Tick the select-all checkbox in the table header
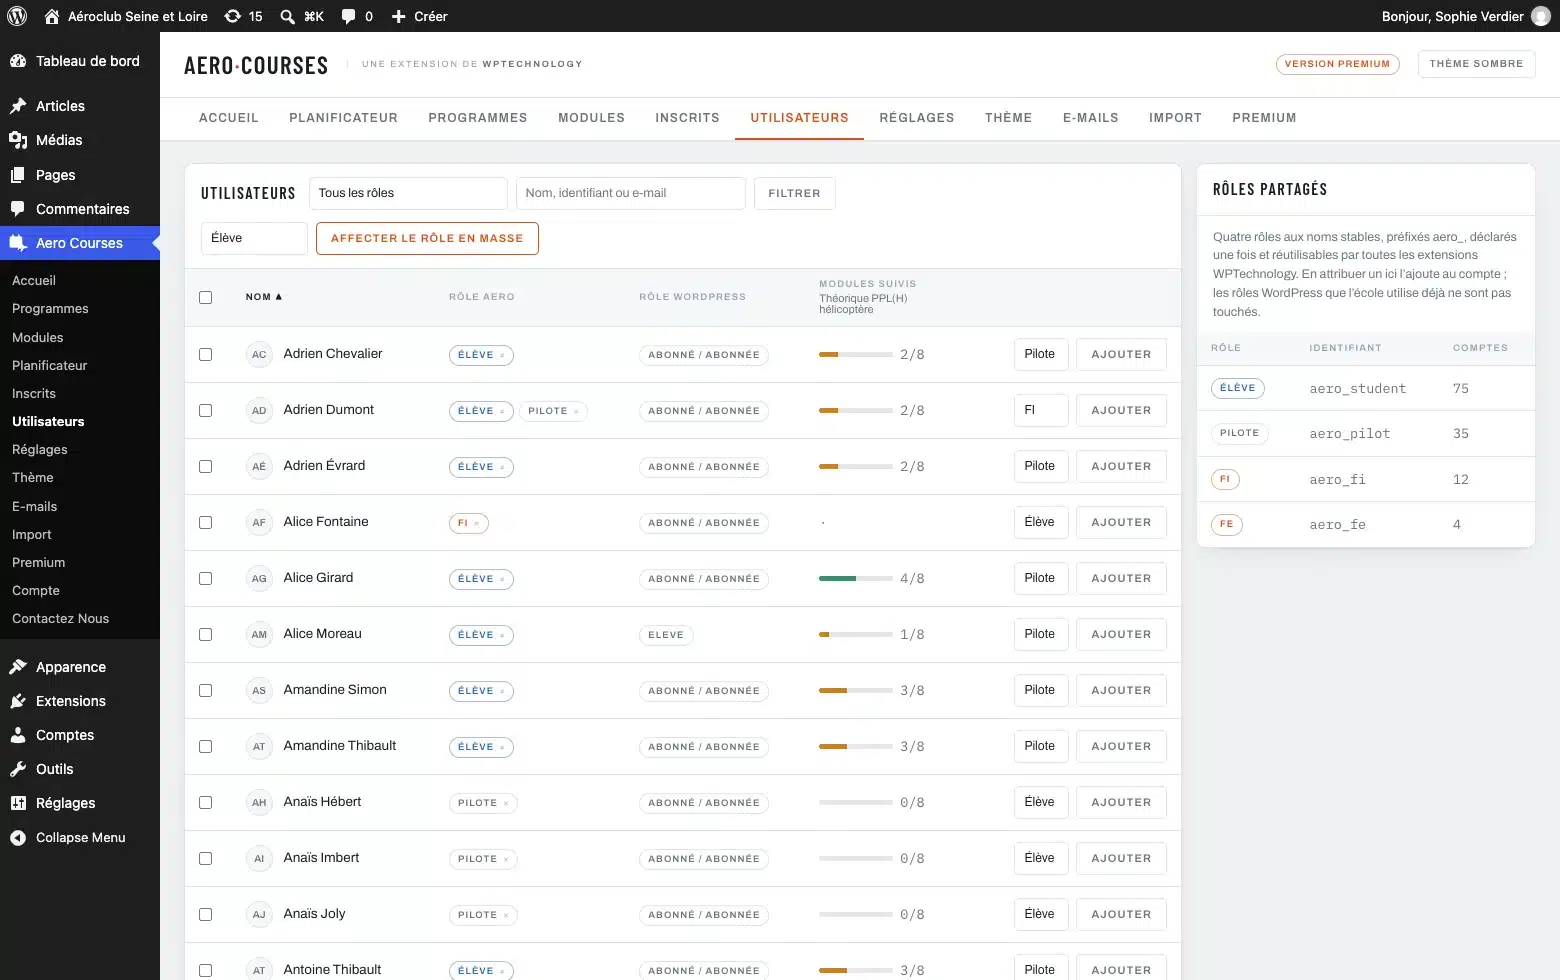Screen dimensions: 1560x980 [206, 297]
